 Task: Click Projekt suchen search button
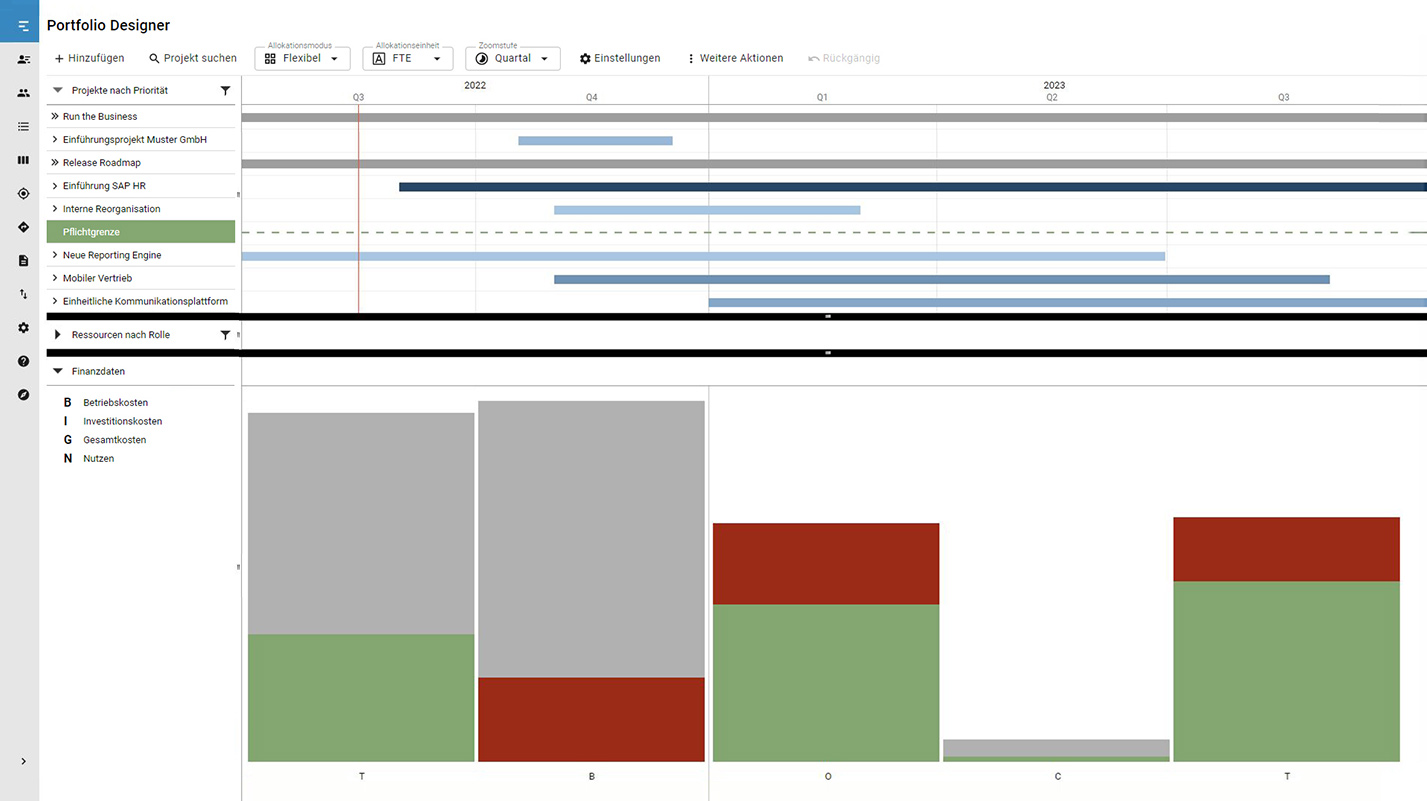click(x=193, y=58)
